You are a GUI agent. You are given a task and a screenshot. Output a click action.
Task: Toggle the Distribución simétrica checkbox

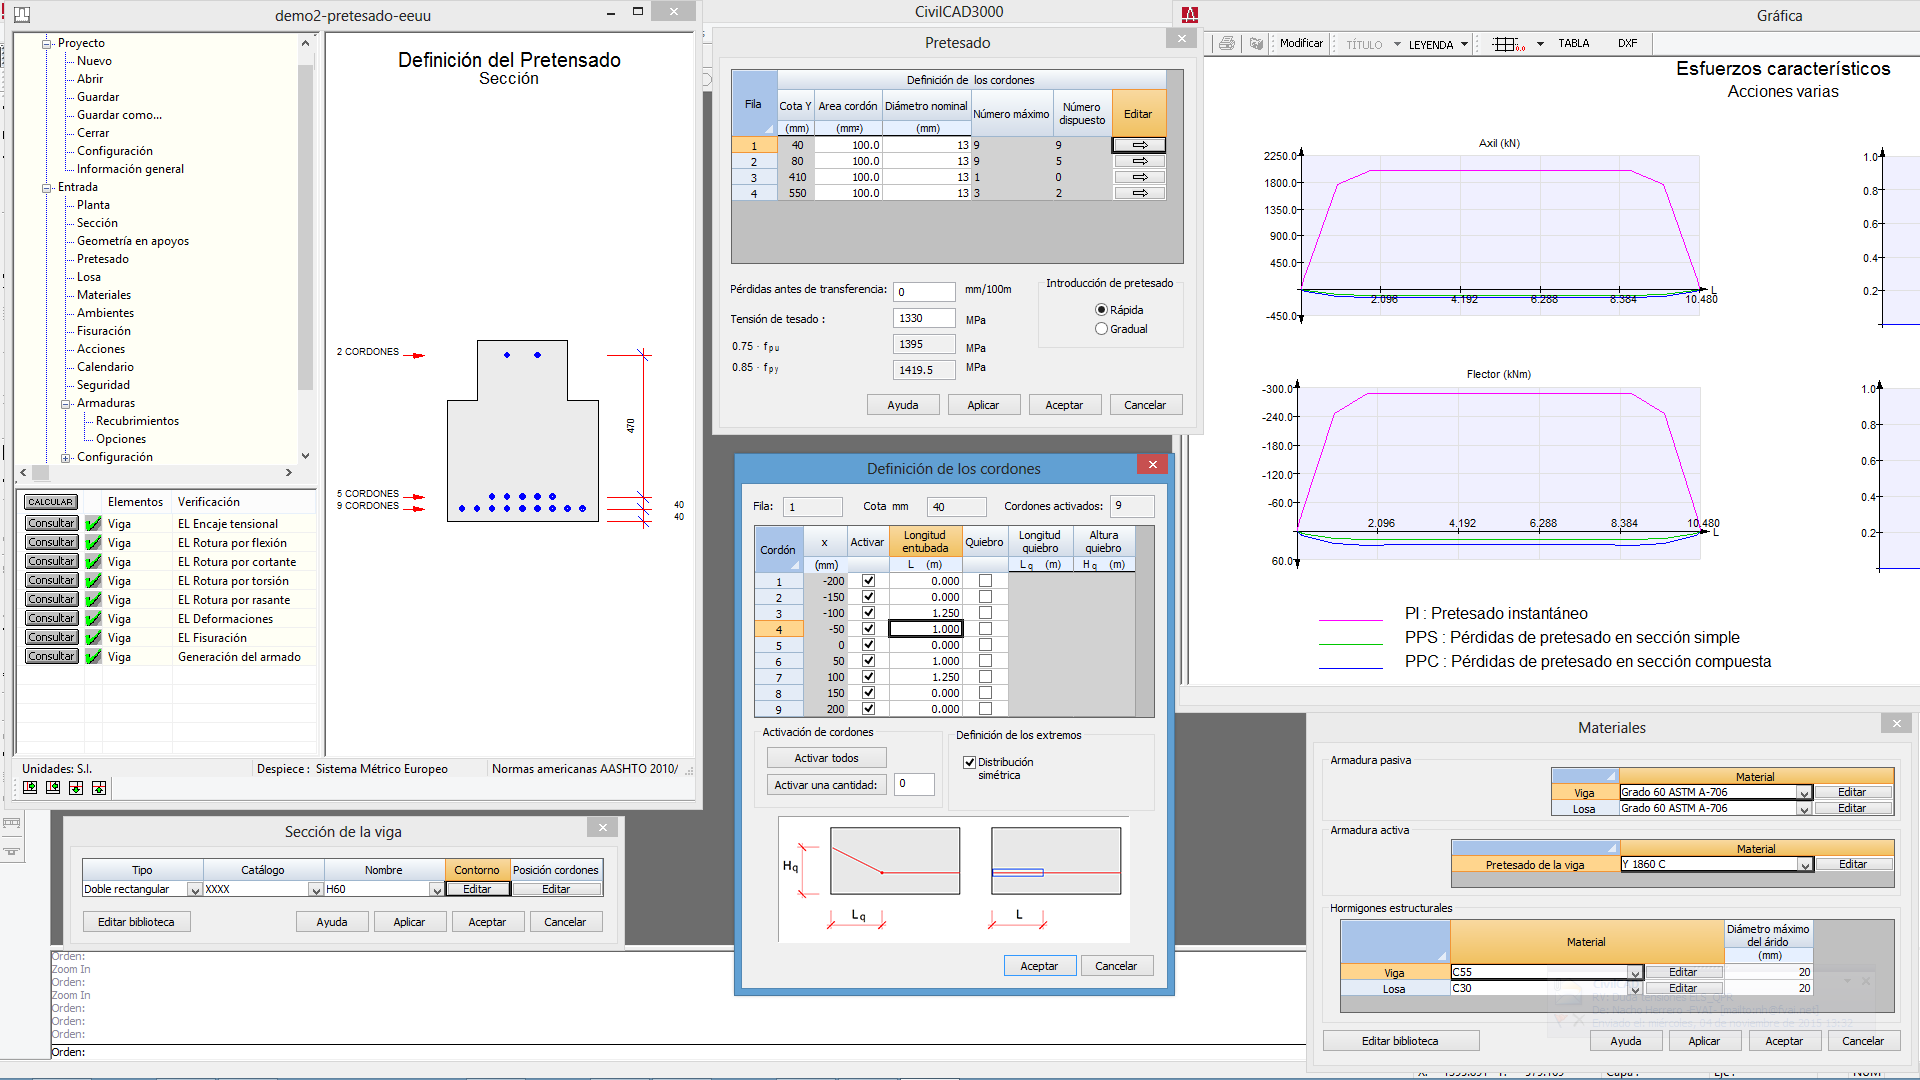click(x=969, y=762)
